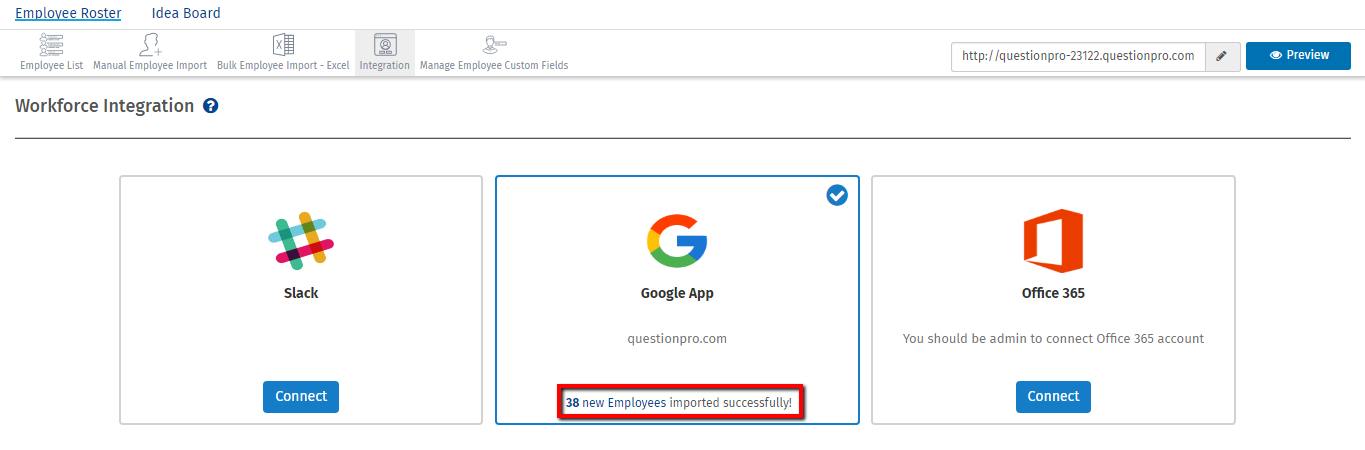The image size is (1365, 450).
Task: Connect the Slack integration
Action: (x=301, y=397)
